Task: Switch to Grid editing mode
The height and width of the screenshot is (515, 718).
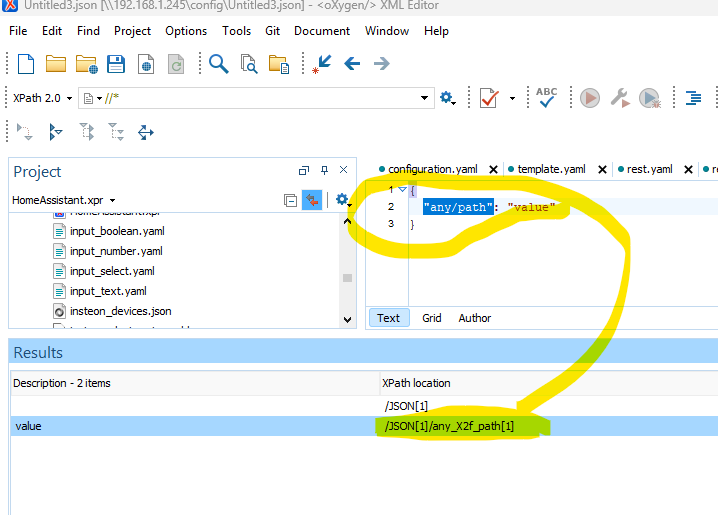Action: coord(431,318)
